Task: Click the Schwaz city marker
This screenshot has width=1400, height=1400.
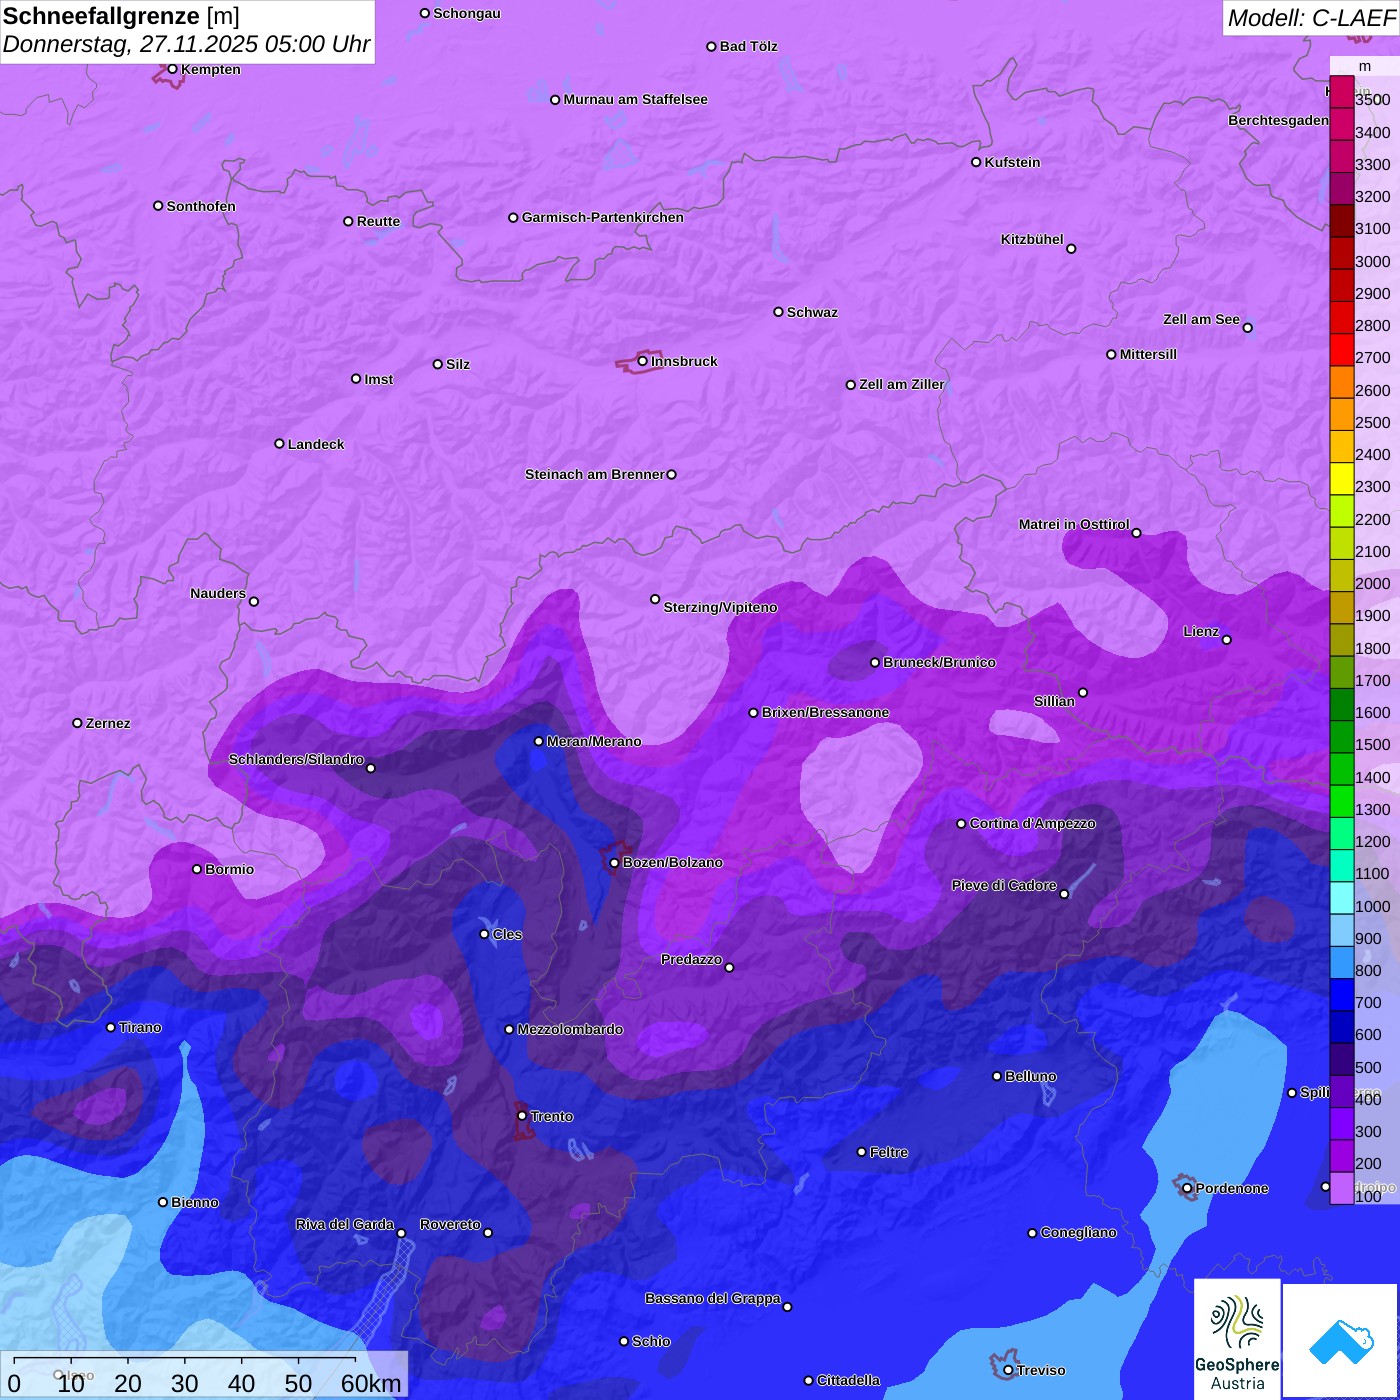Action: [x=778, y=312]
